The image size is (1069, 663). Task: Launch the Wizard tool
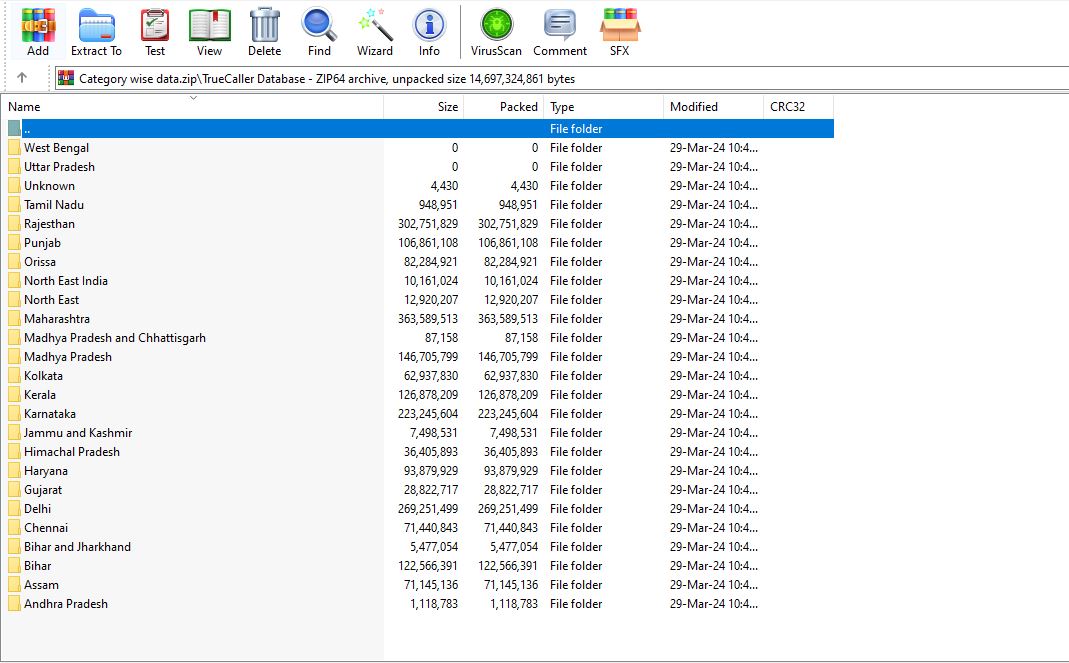click(375, 31)
